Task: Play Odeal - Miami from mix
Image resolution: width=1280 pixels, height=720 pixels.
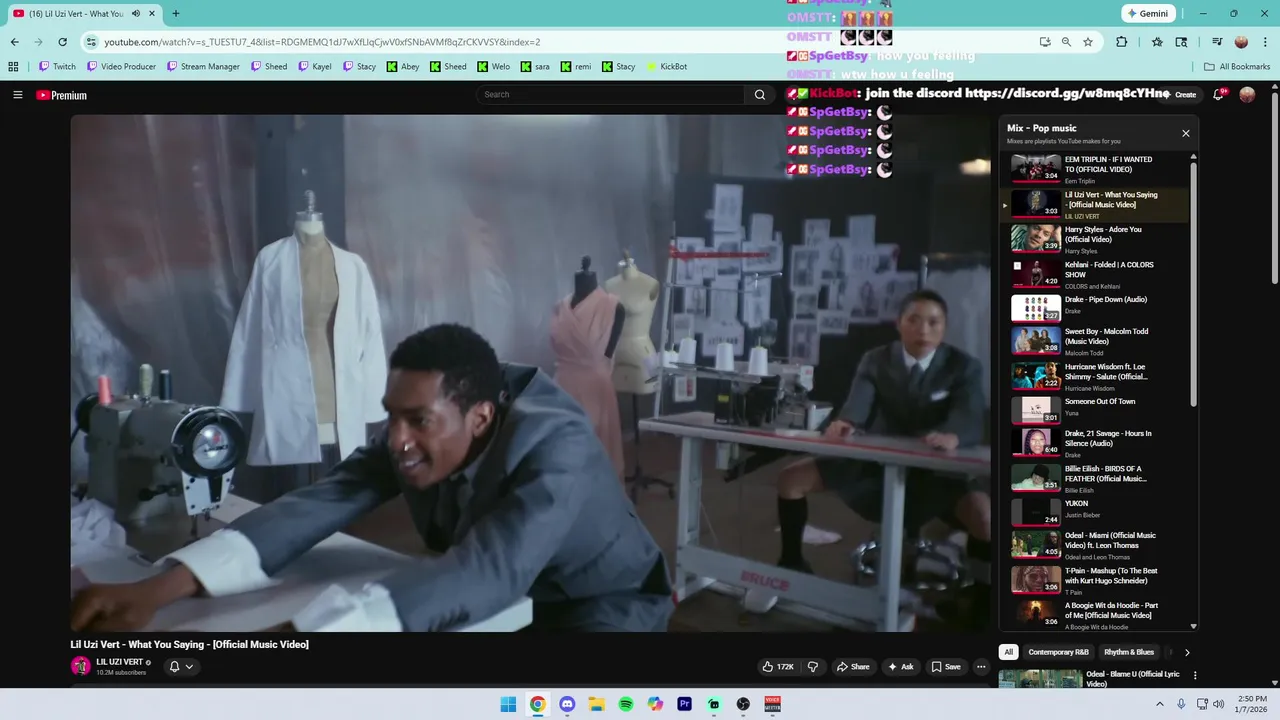Action: point(1095,545)
